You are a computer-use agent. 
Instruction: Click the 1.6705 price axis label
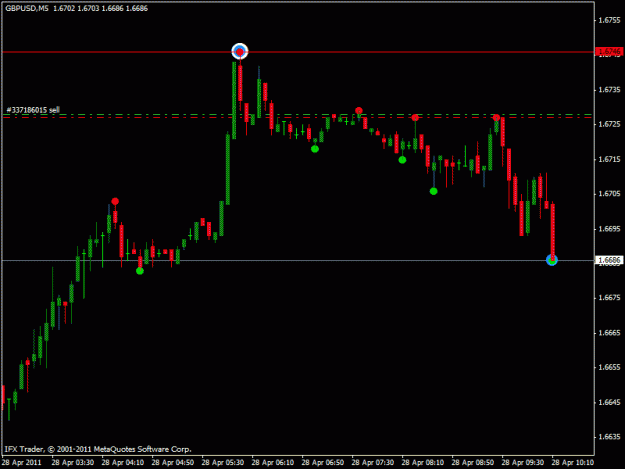coord(609,194)
